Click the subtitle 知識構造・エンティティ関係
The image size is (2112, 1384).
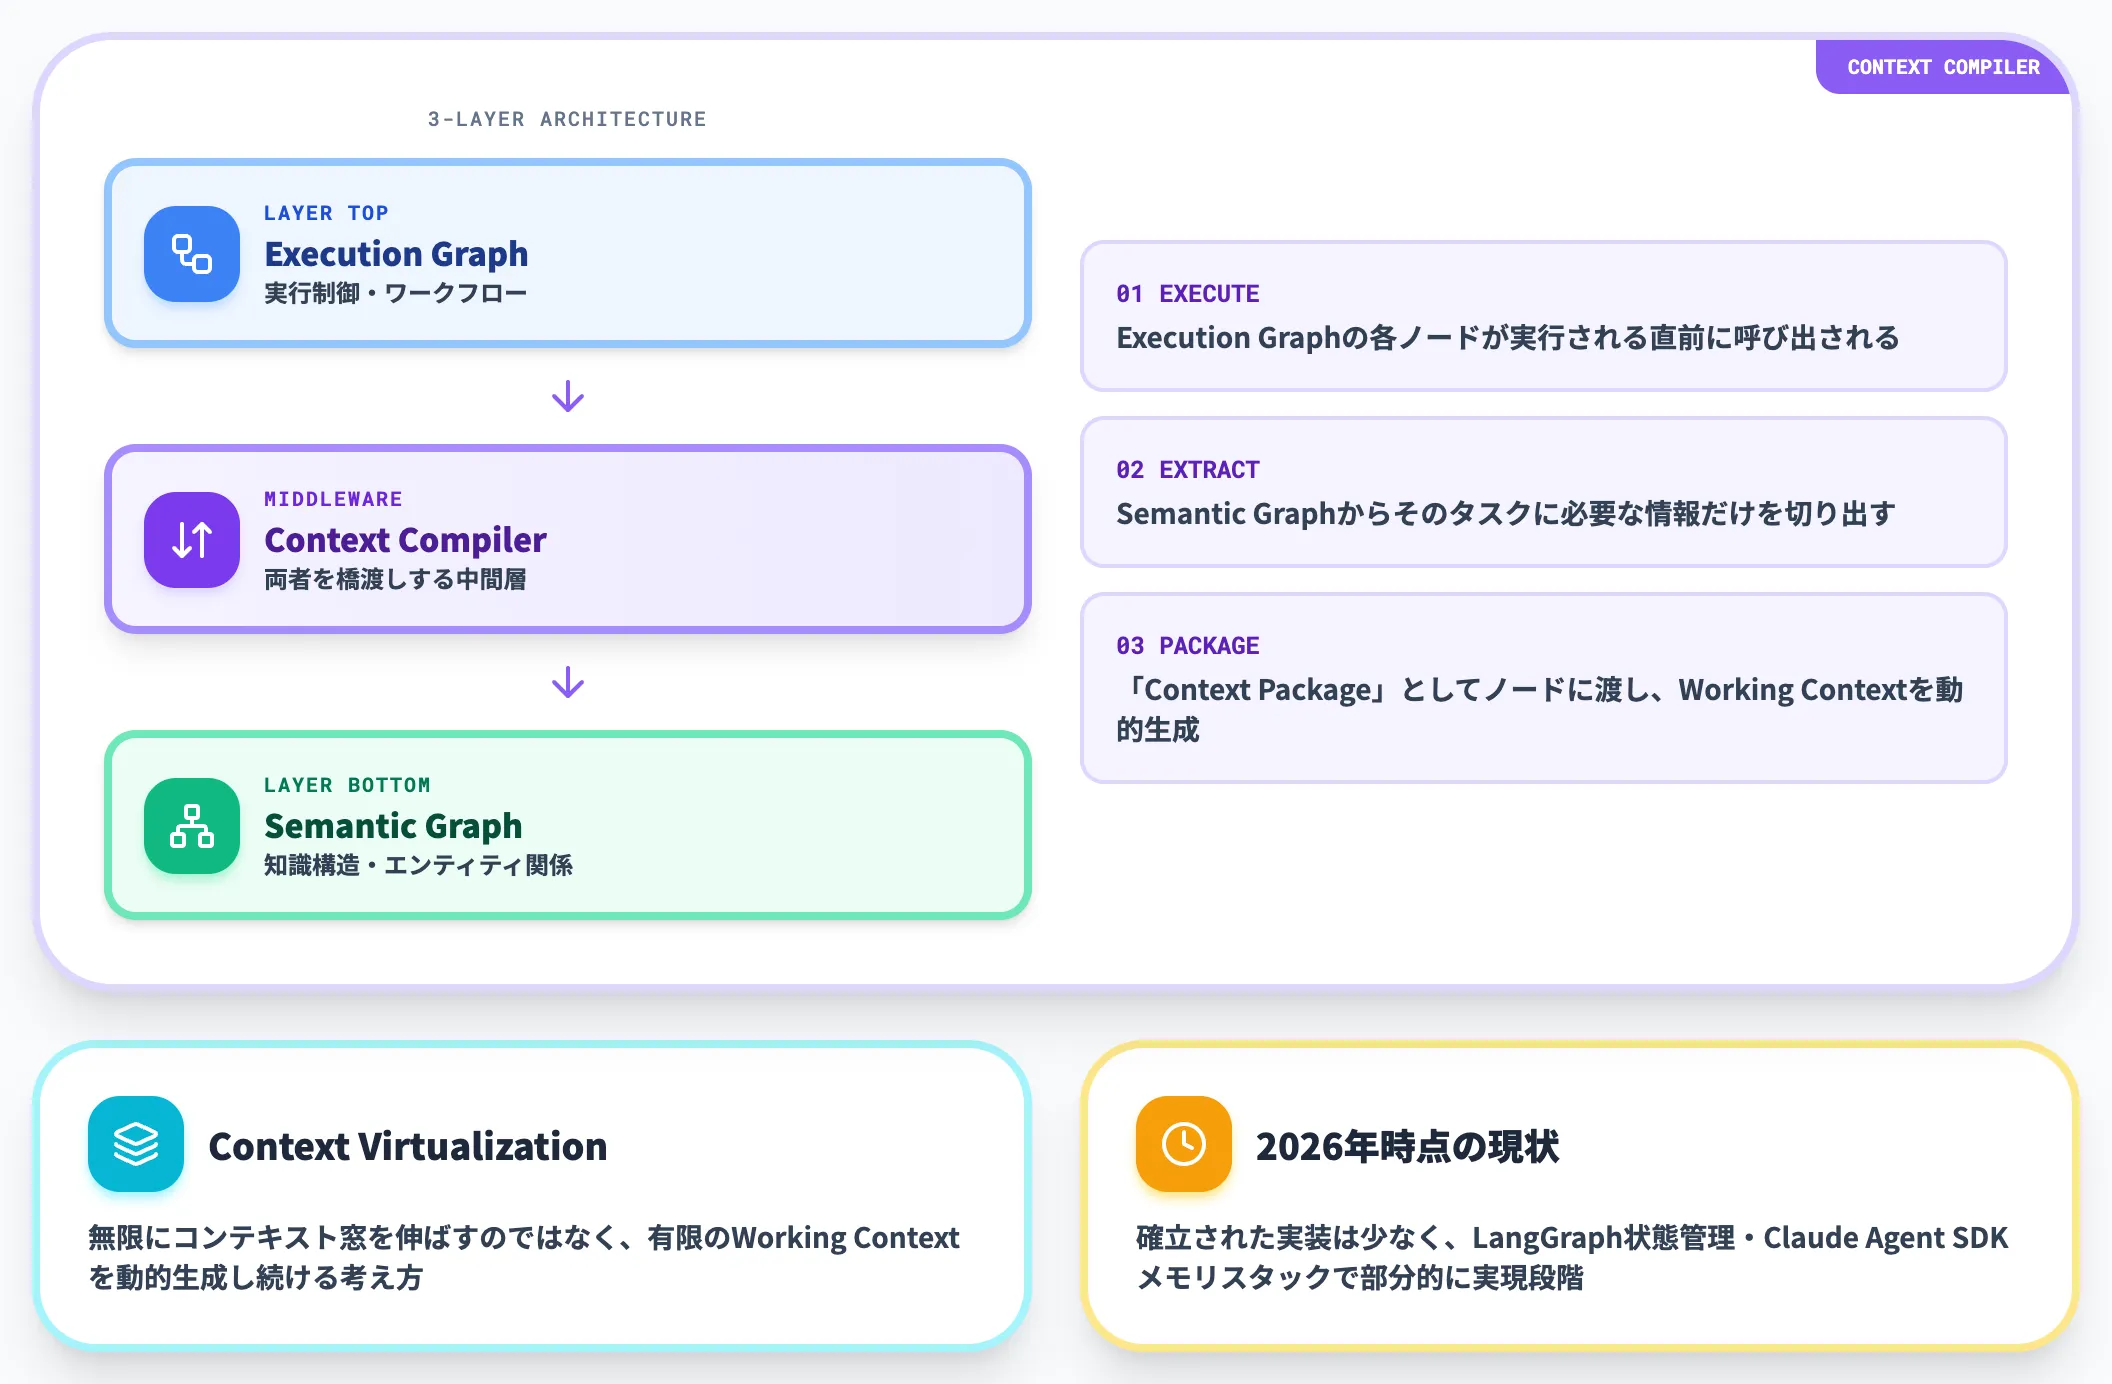pos(418,865)
